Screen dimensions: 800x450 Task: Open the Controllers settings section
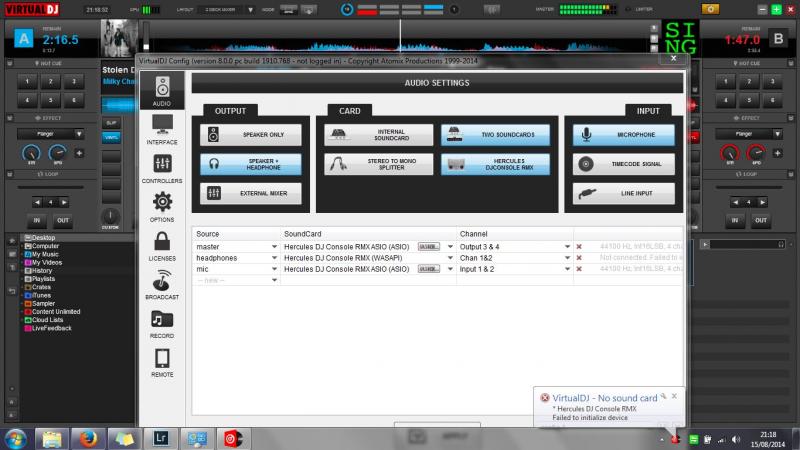click(162, 168)
